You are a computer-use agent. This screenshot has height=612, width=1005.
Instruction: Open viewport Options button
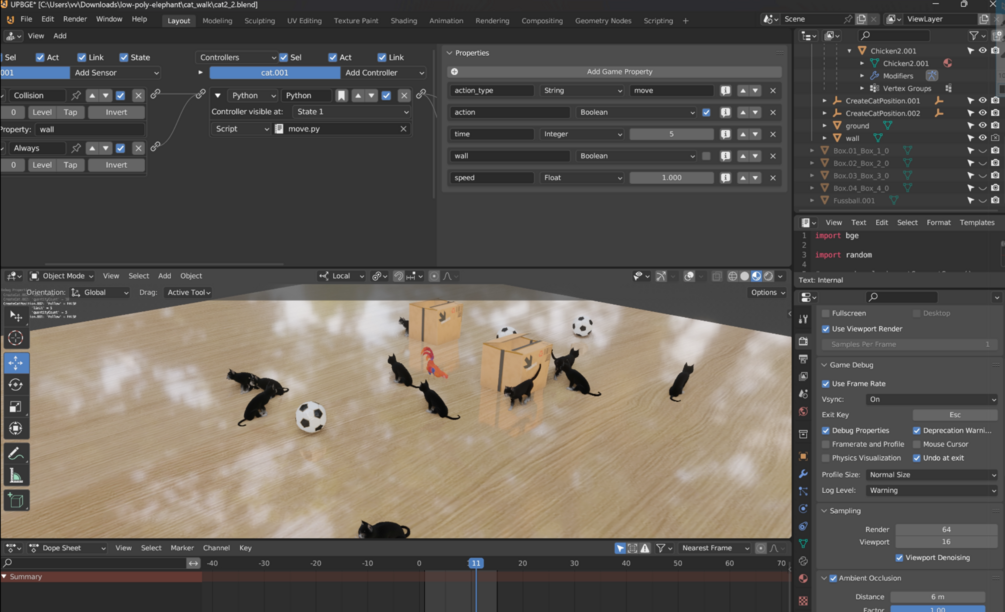click(767, 292)
